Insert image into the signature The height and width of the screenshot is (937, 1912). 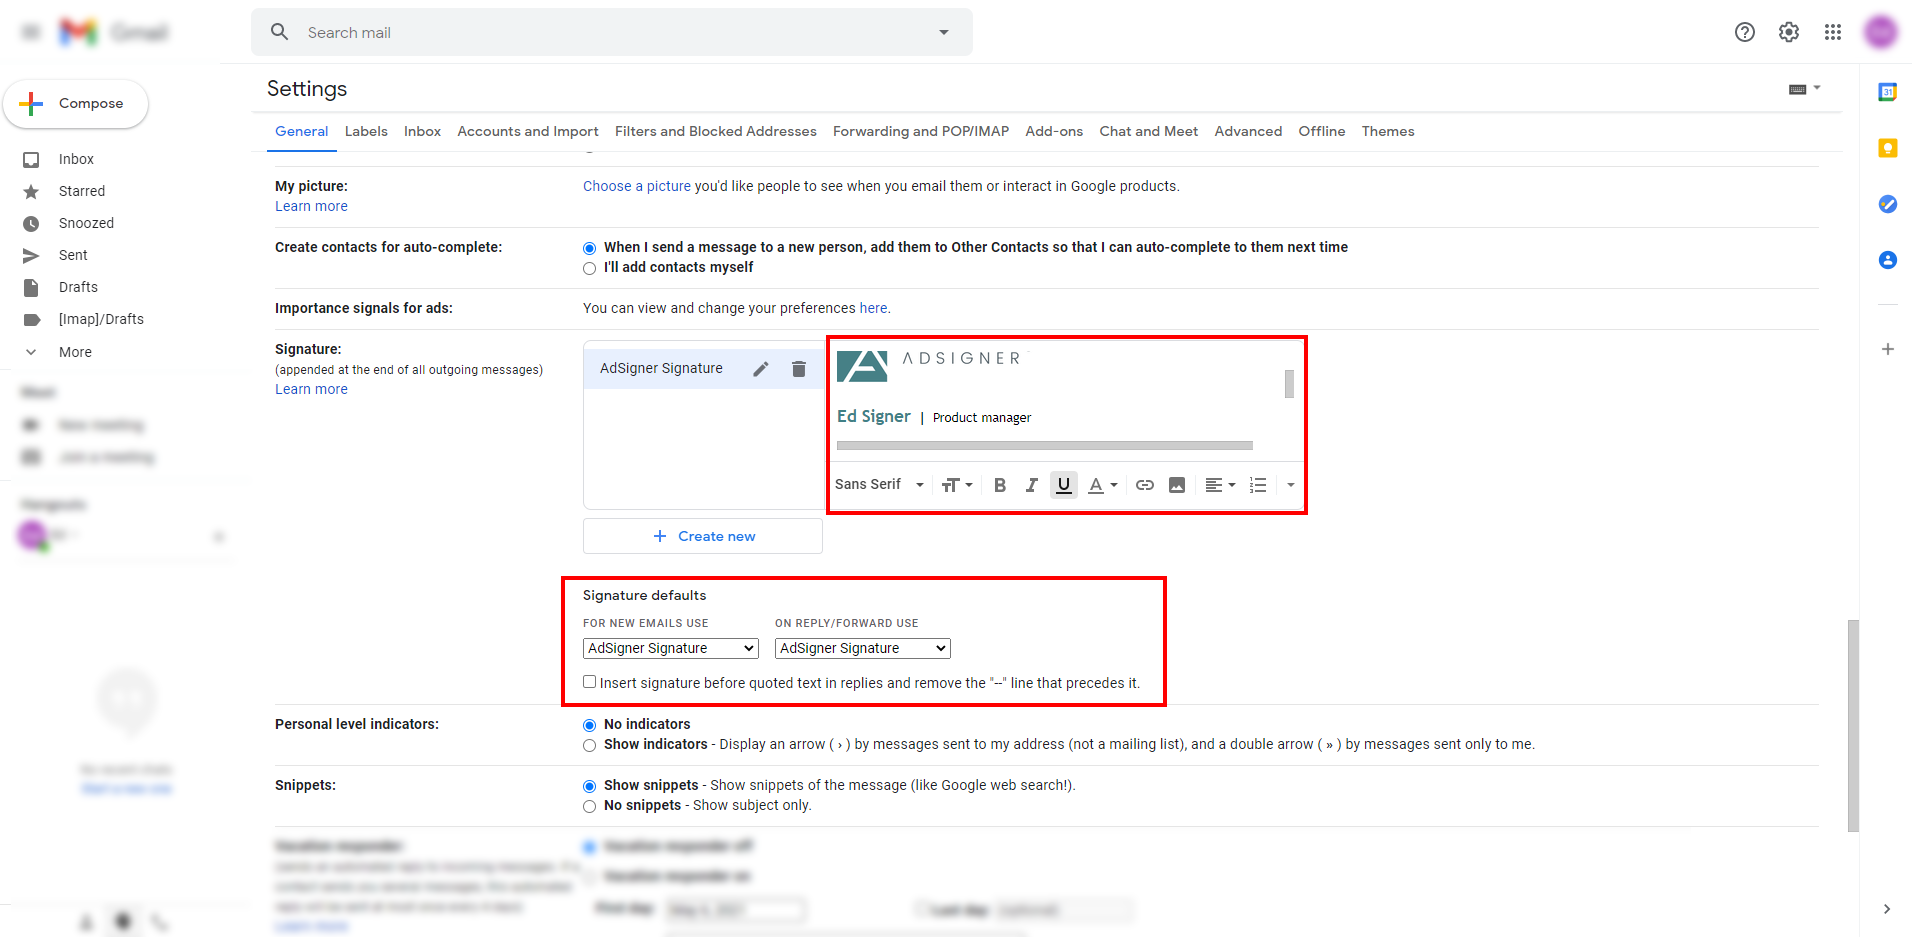click(1177, 485)
